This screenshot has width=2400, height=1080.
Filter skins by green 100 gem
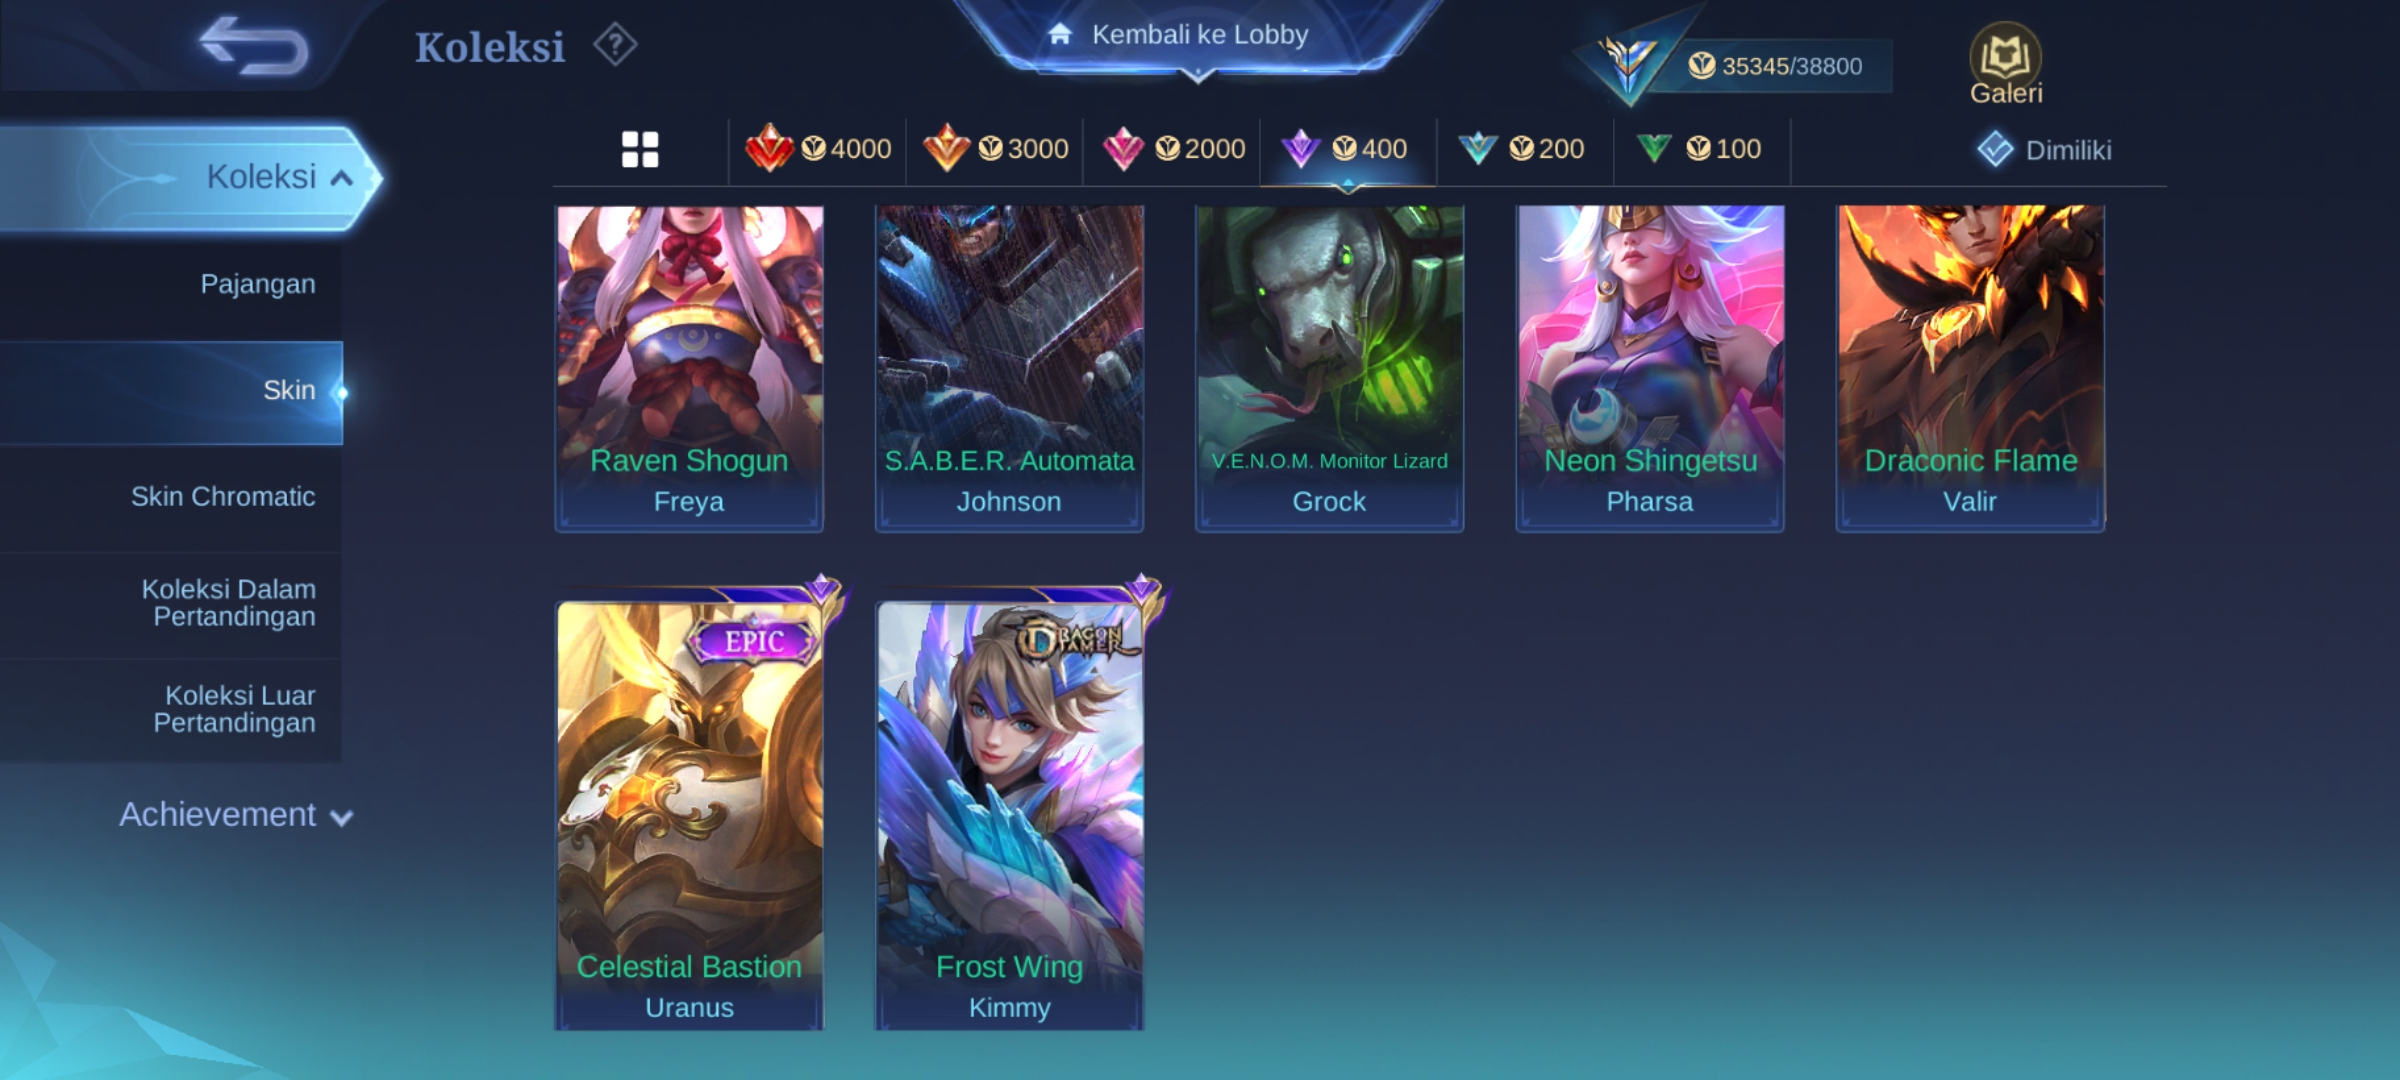click(1698, 149)
